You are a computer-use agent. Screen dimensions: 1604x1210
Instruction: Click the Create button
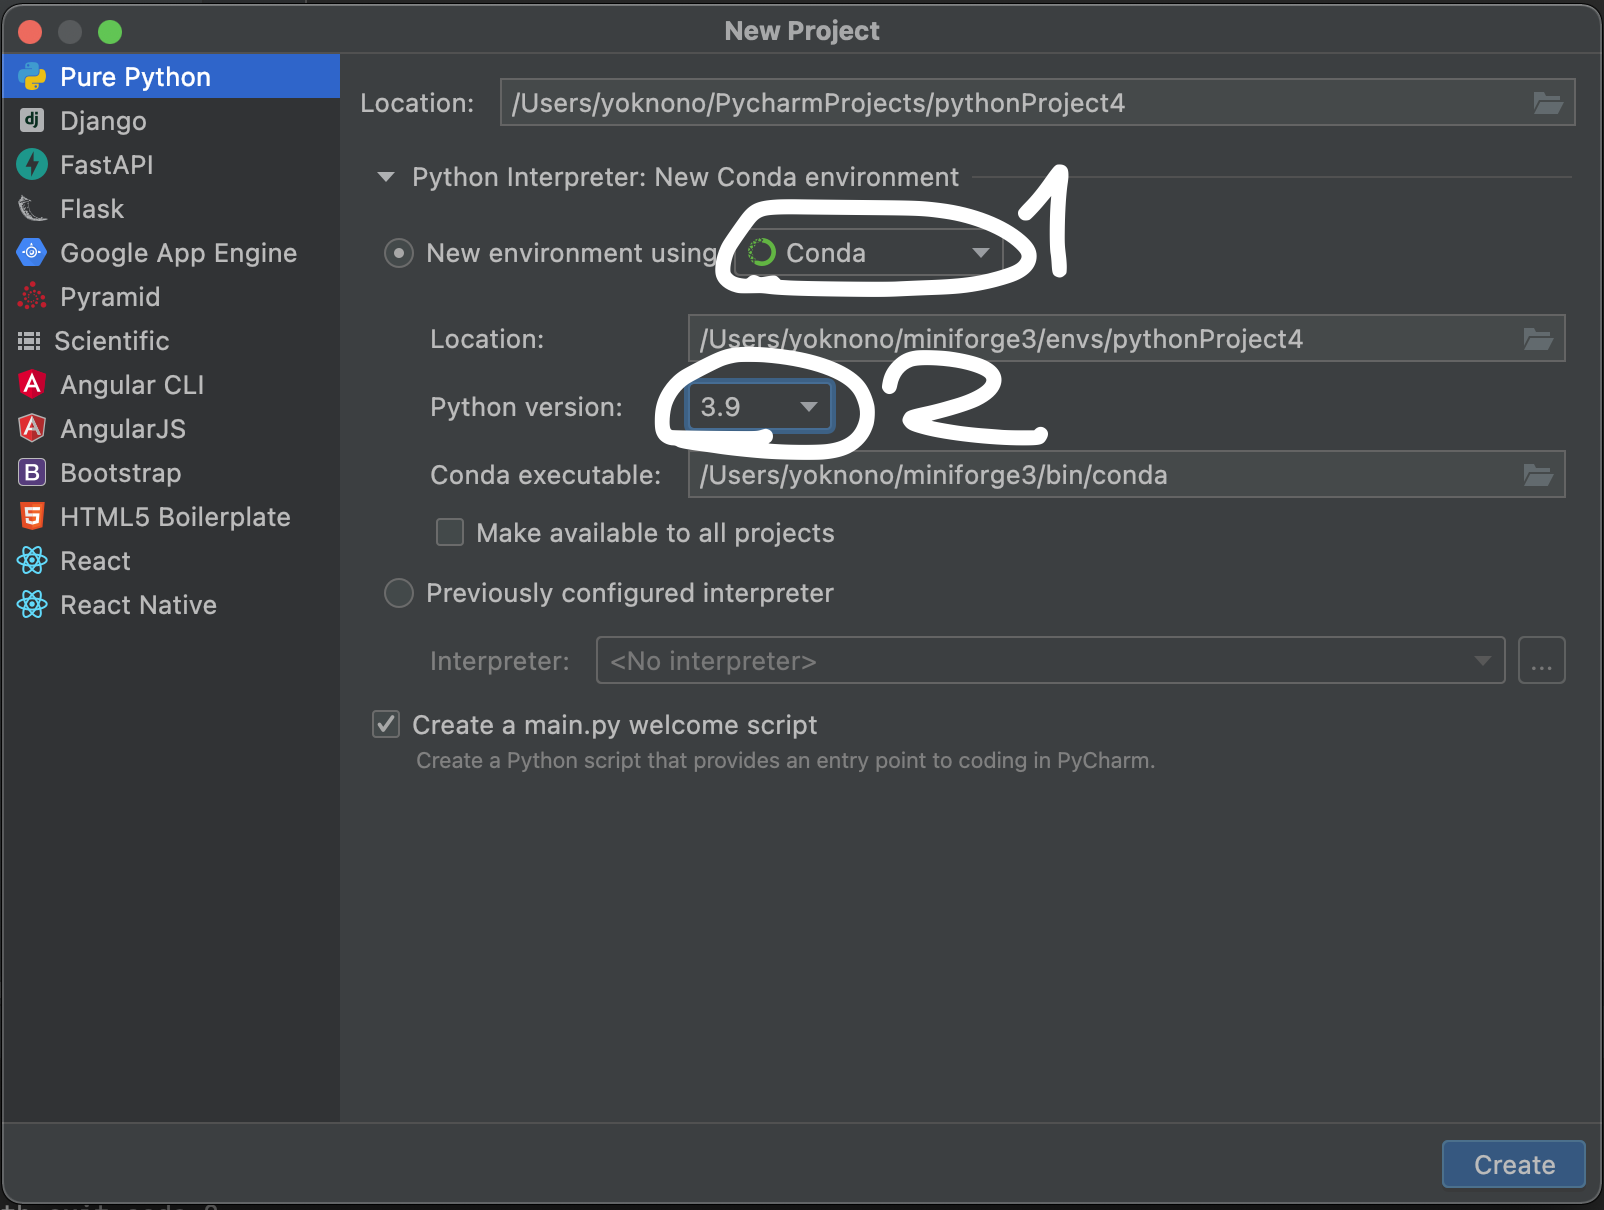[1514, 1164]
